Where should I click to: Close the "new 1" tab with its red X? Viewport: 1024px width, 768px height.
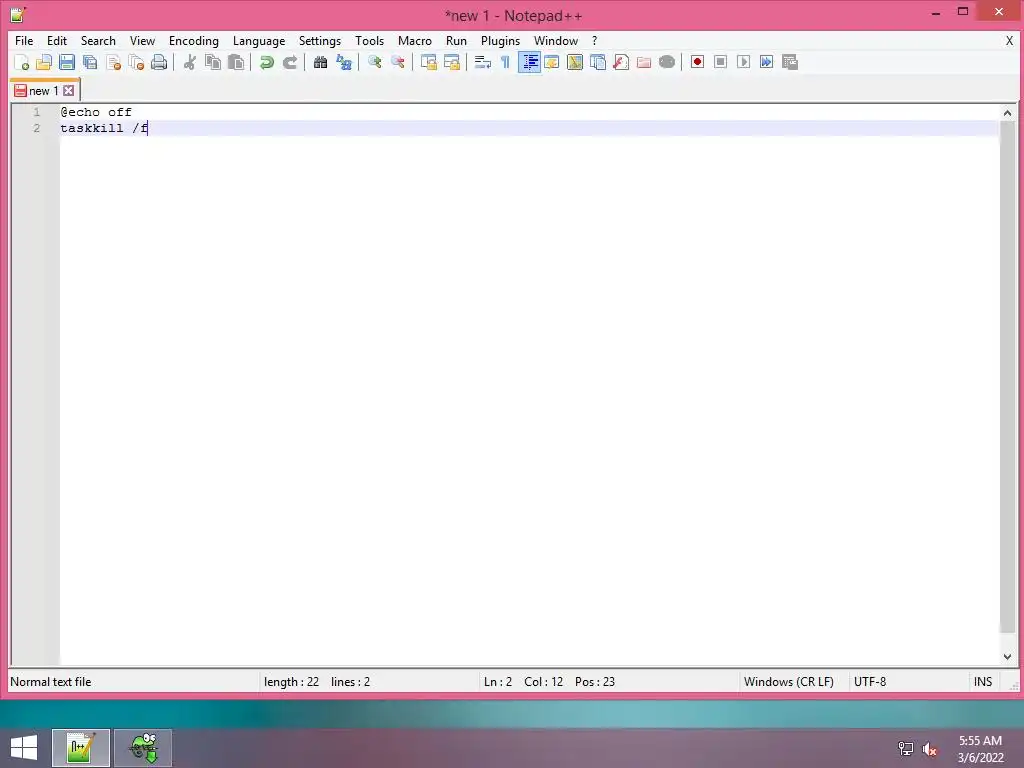pyautogui.click(x=69, y=91)
